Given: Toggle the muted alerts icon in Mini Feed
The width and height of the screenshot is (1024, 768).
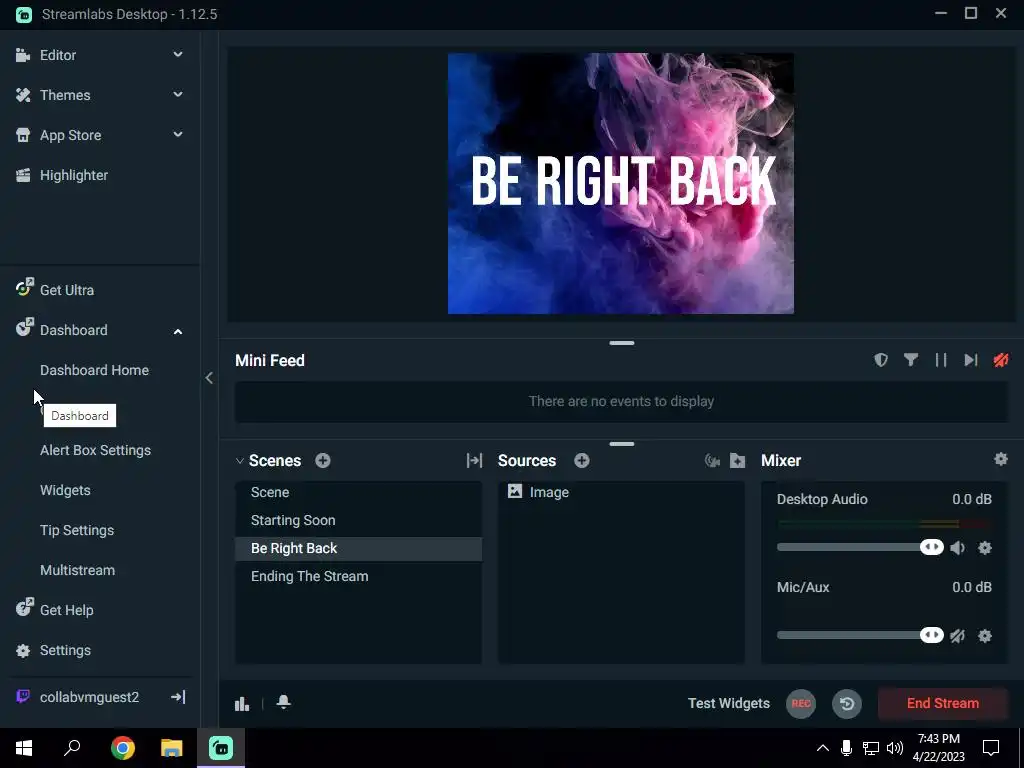Looking at the screenshot, I should 1001,360.
